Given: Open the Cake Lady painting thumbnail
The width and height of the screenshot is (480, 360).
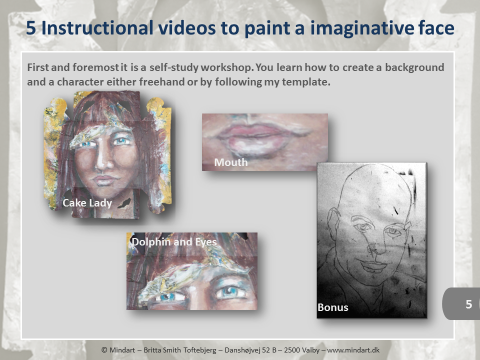Looking at the screenshot, I should [x=107, y=155].
